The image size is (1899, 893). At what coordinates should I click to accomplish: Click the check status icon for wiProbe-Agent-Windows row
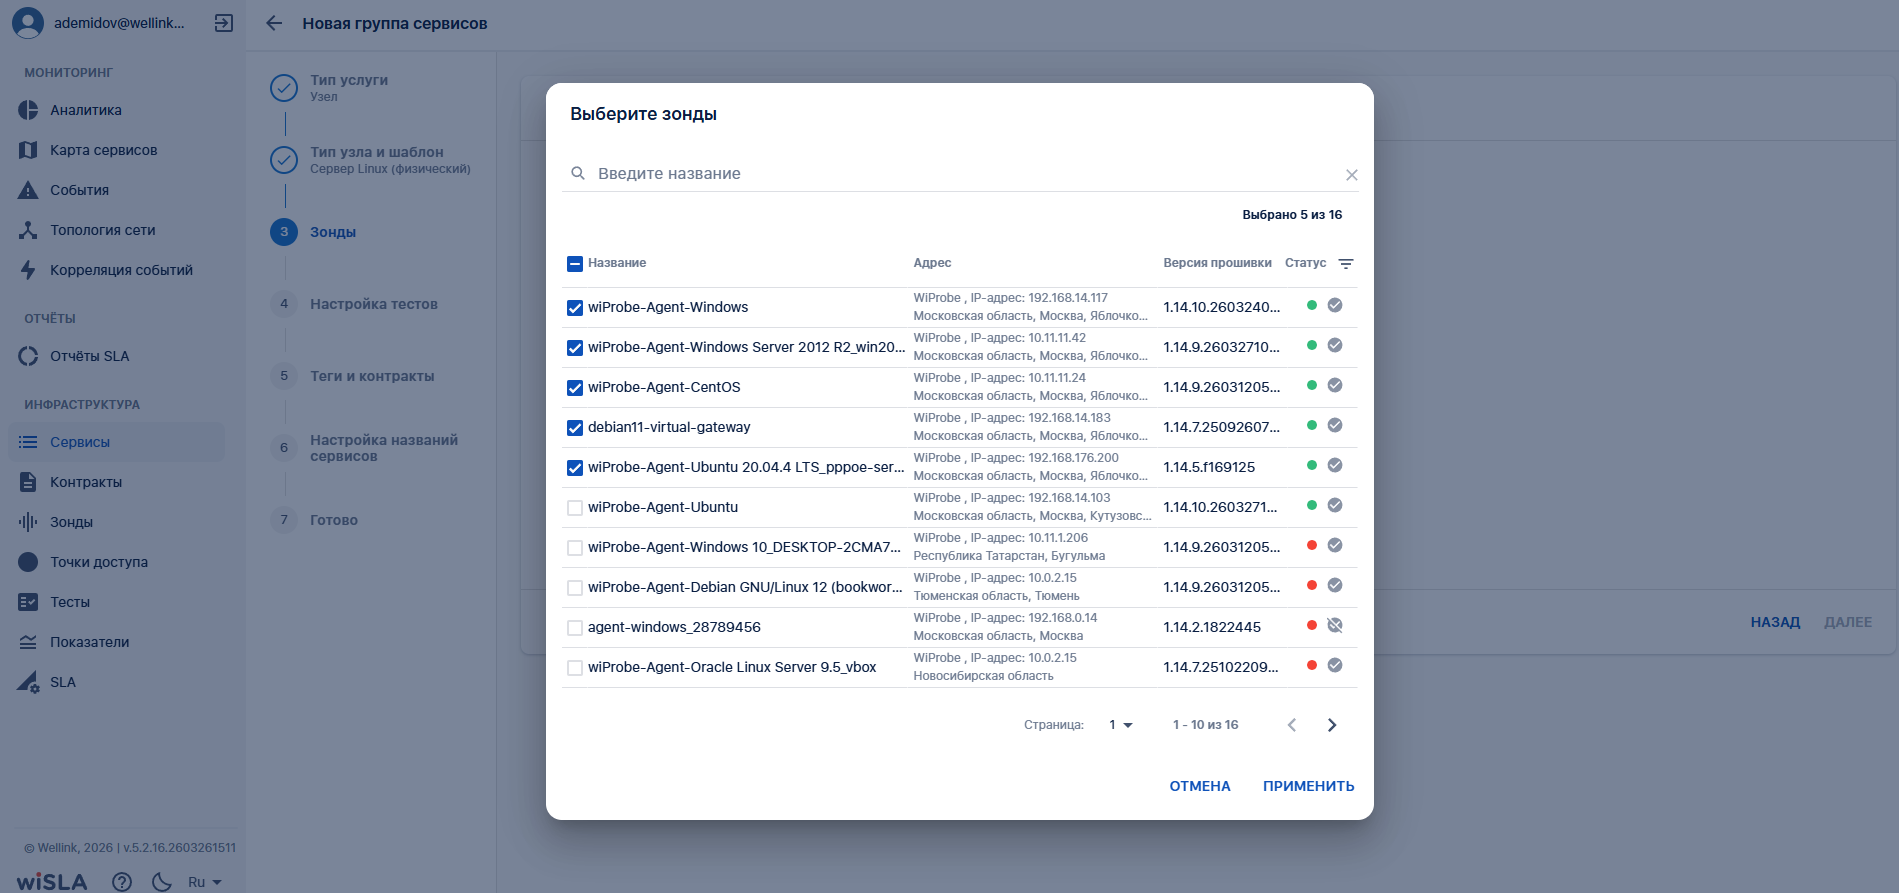[x=1335, y=305]
